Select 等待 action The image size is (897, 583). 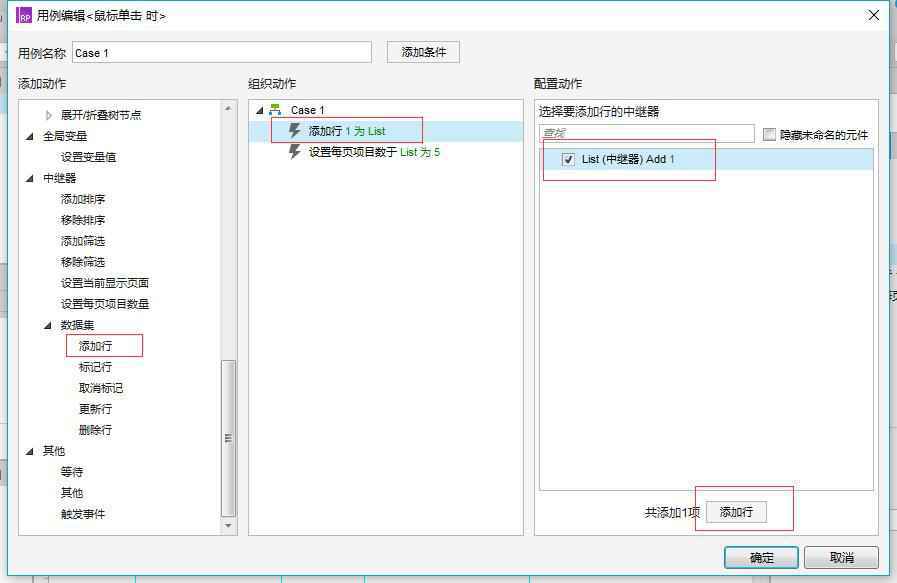72,471
